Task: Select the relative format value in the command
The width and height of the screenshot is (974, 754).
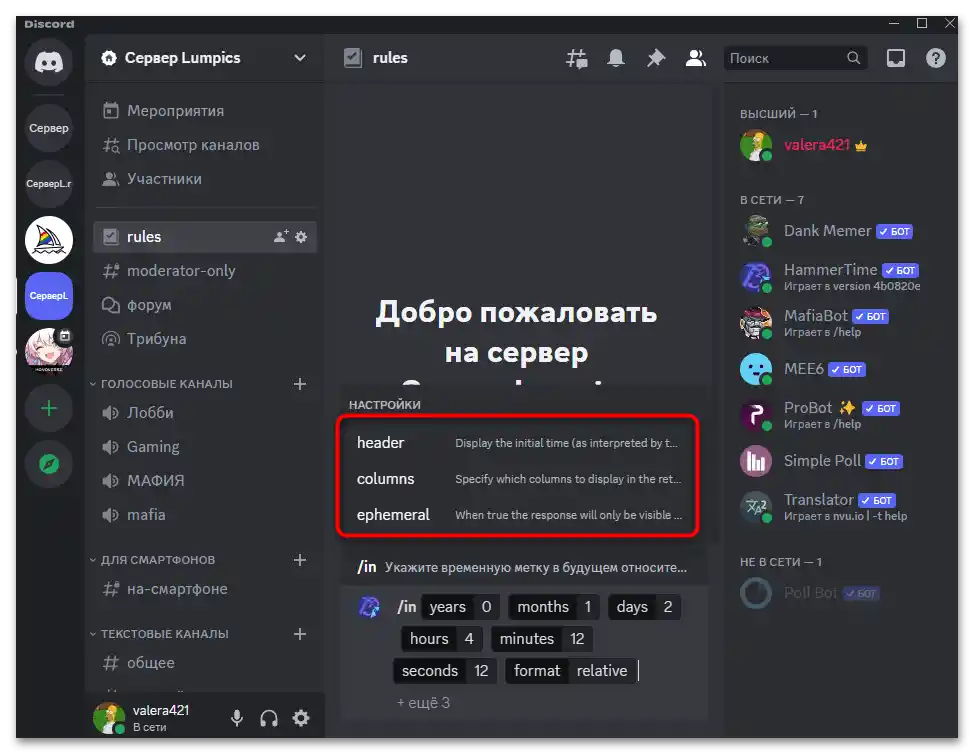Action: tap(602, 671)
